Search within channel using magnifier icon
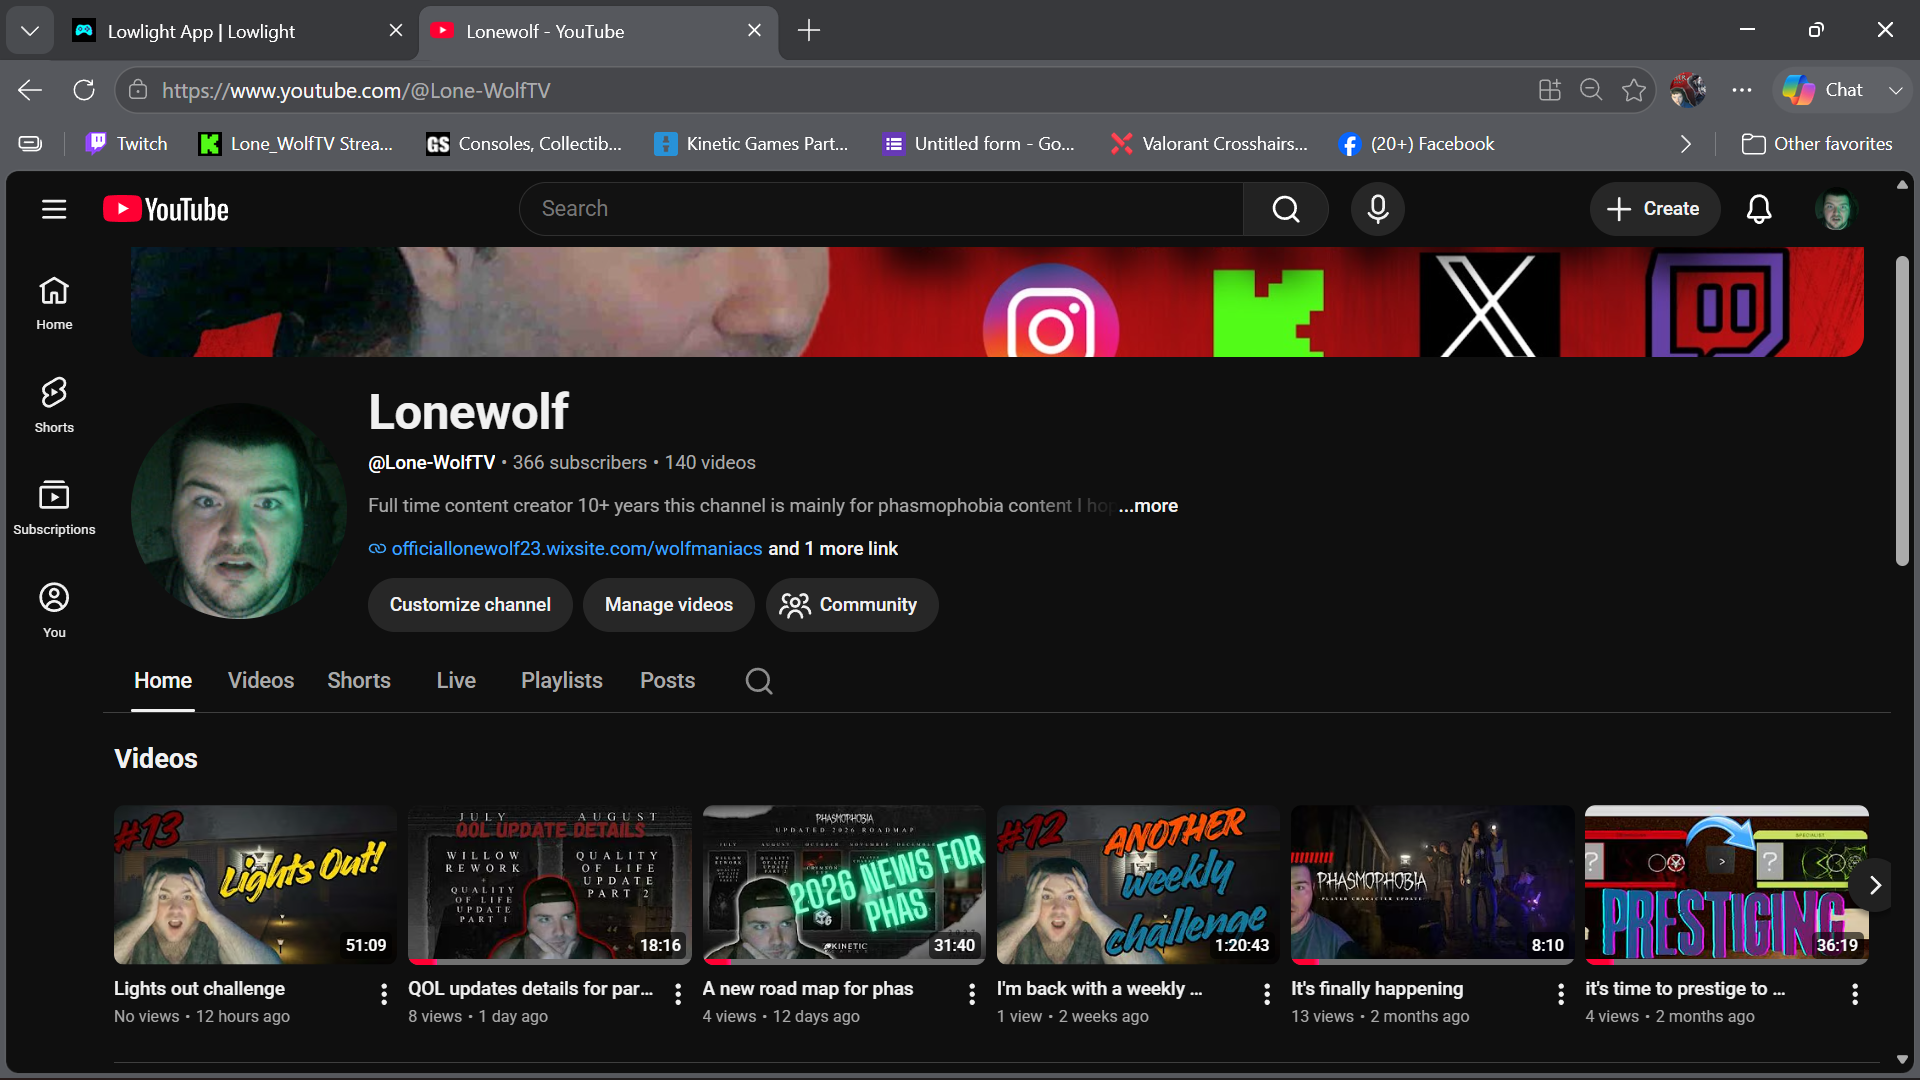Image resolution: width=1920 pixels, height=1080 pixels. click(x=759, y=681)
